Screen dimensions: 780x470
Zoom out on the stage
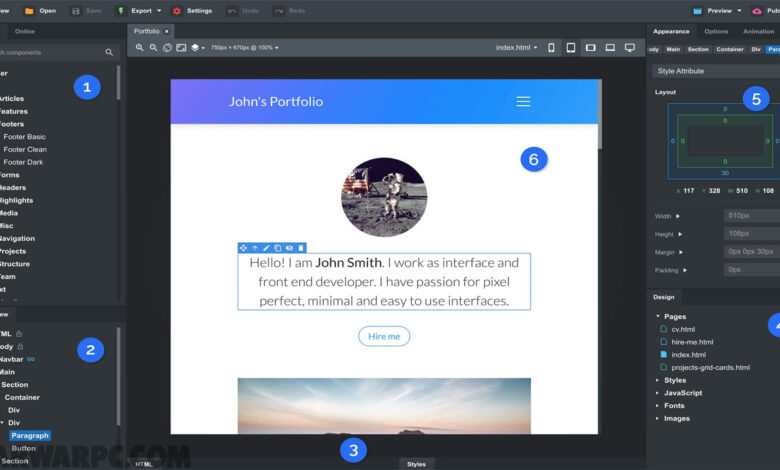click(x=154, y=48)
